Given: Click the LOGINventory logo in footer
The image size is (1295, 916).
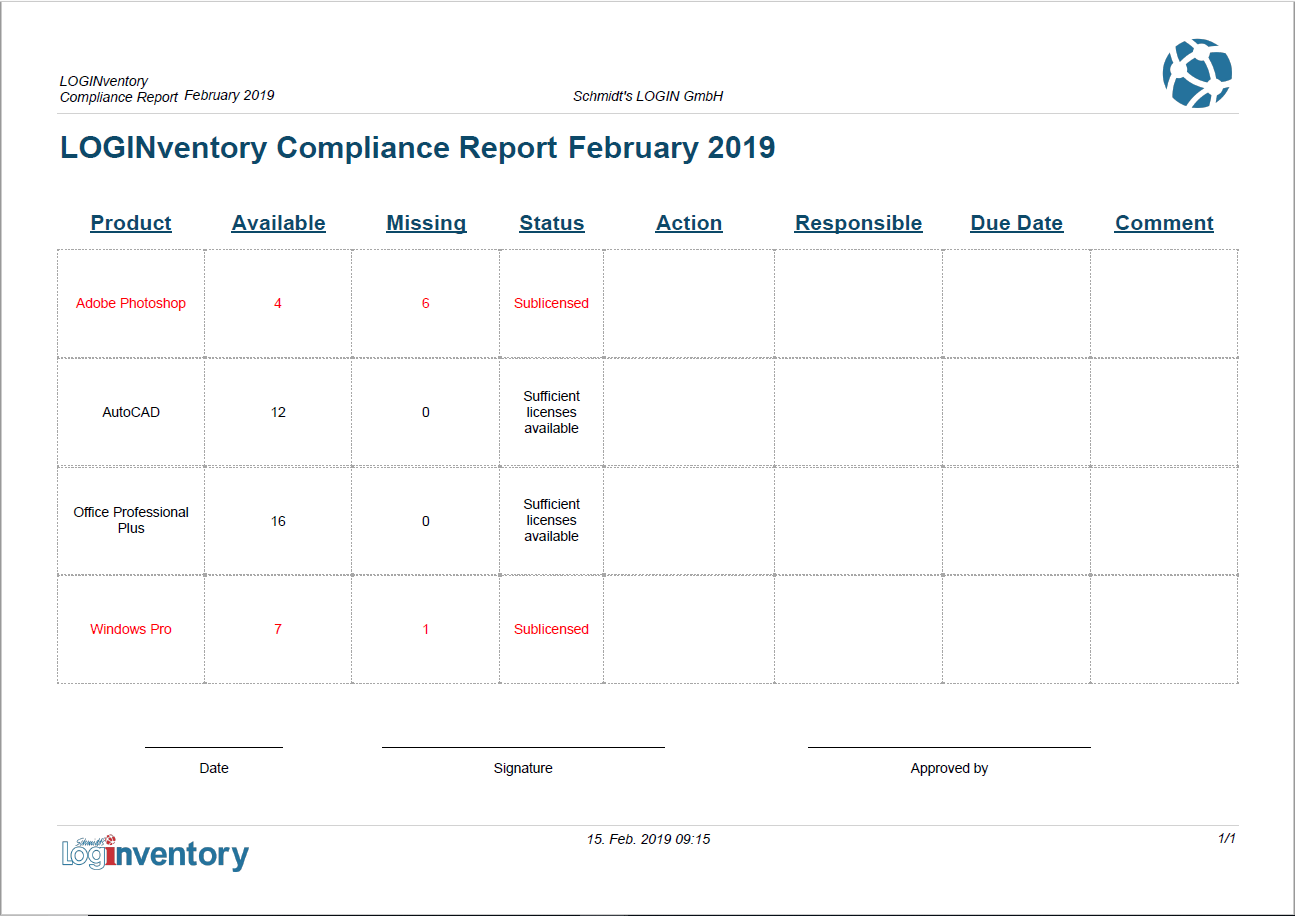Looking at the screenshot, I should pos(155,853).
